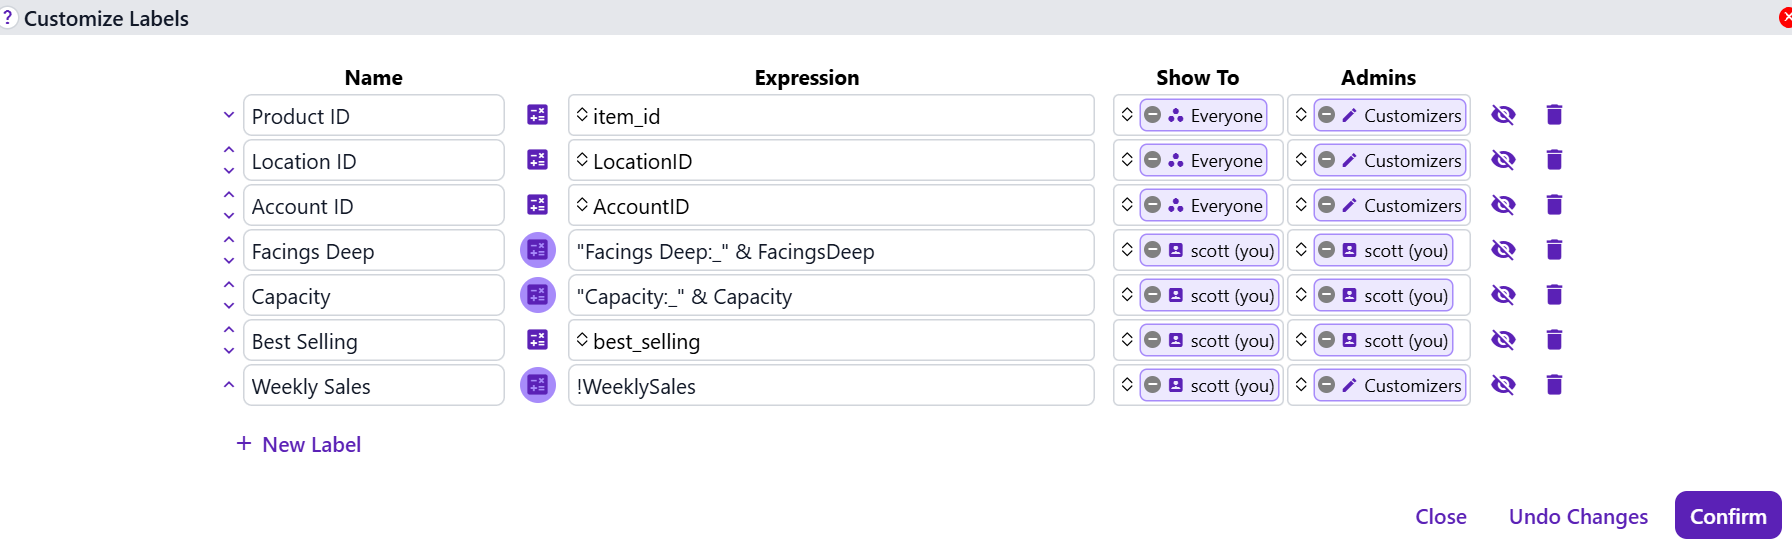Add a New Label
Image resolution: width=1792 pixels, height=547 pixels.
click(x=299, y=444)
